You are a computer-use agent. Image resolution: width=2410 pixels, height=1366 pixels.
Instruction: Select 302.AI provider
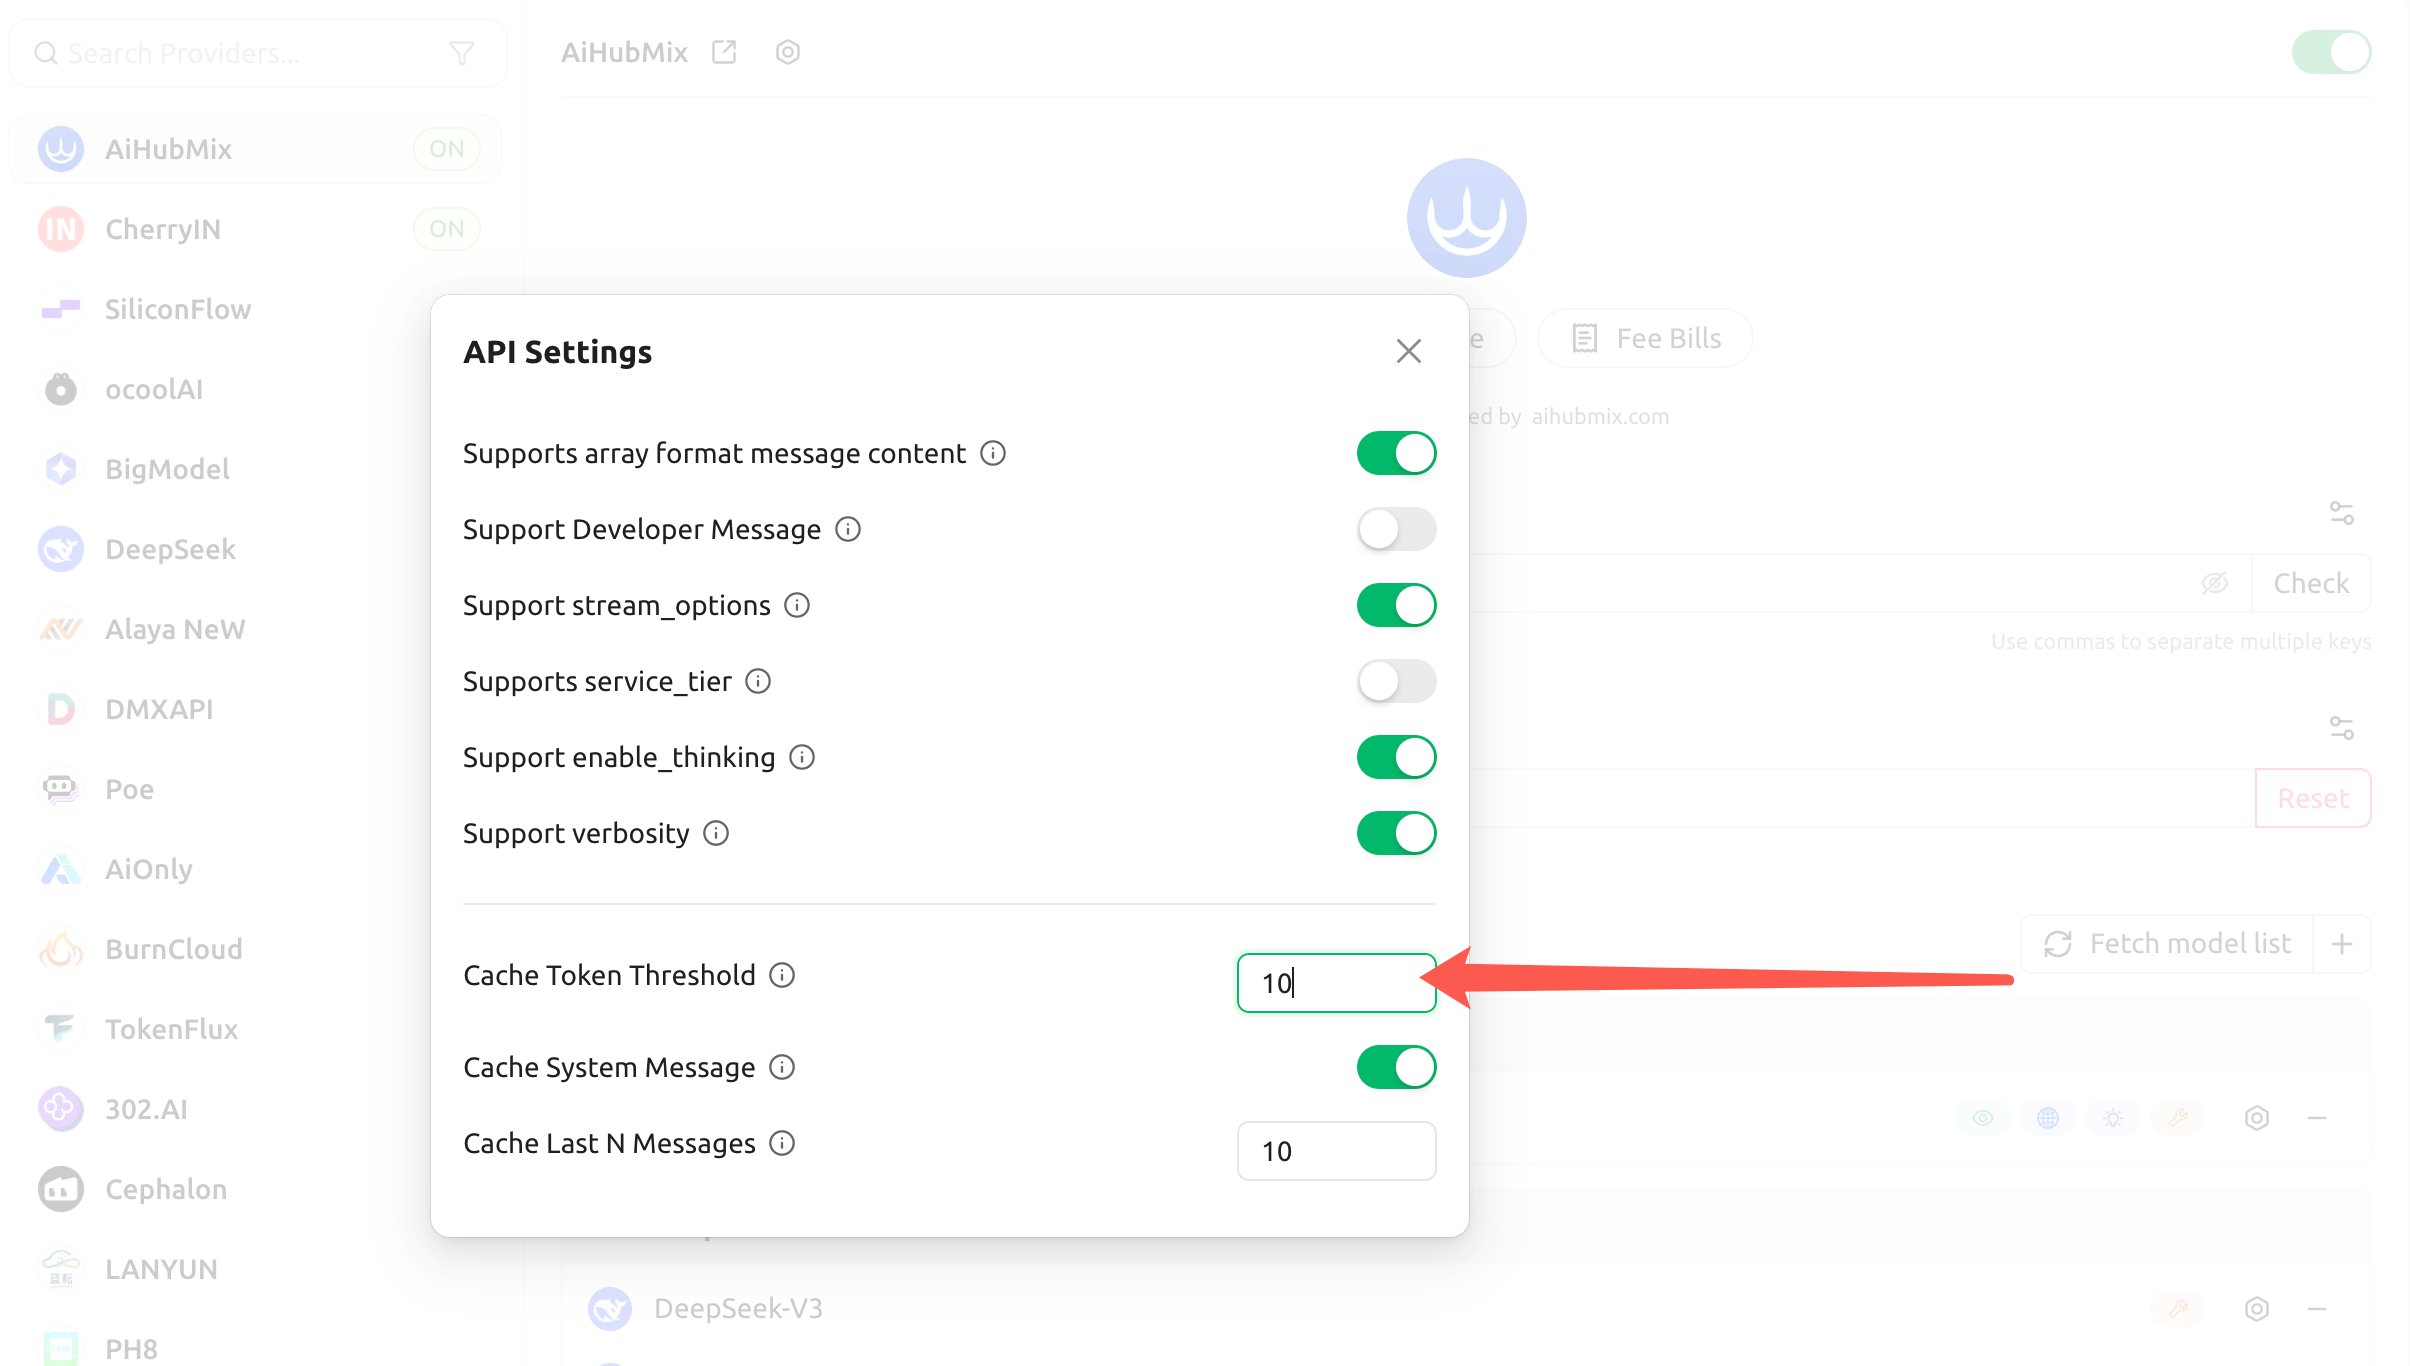coord(220,1109)
